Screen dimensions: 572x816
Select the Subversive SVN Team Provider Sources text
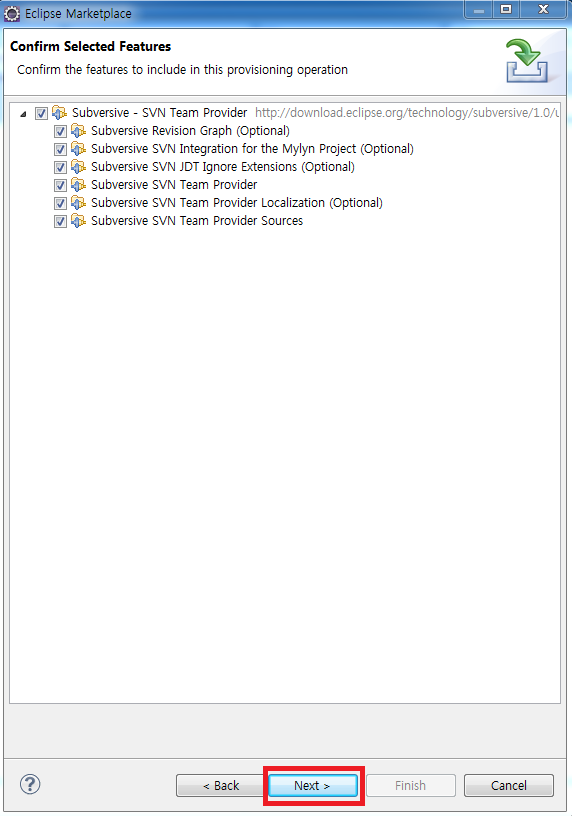coord(197,221)
